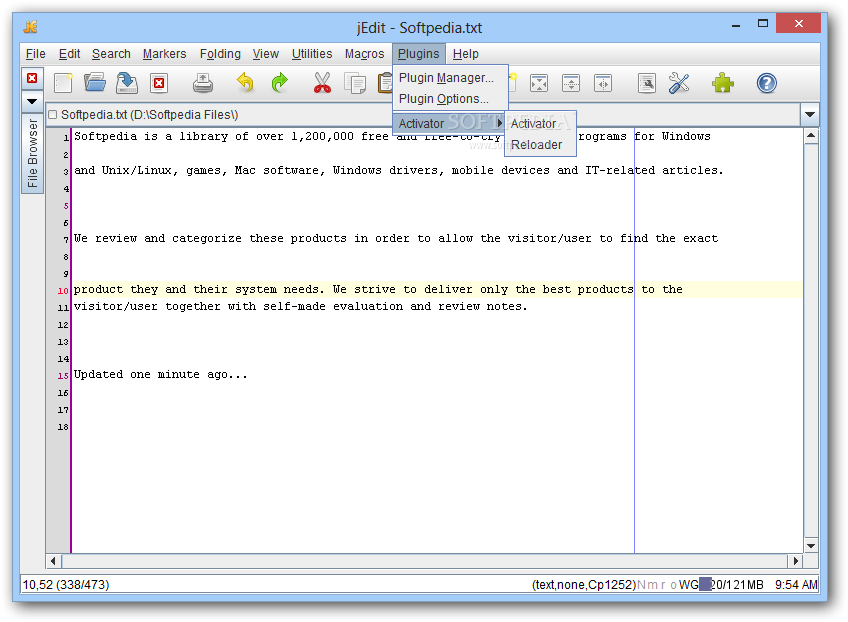848x622 pixels.
Task: Copy selection with the copy icon
Action: (x=355, y=83)
